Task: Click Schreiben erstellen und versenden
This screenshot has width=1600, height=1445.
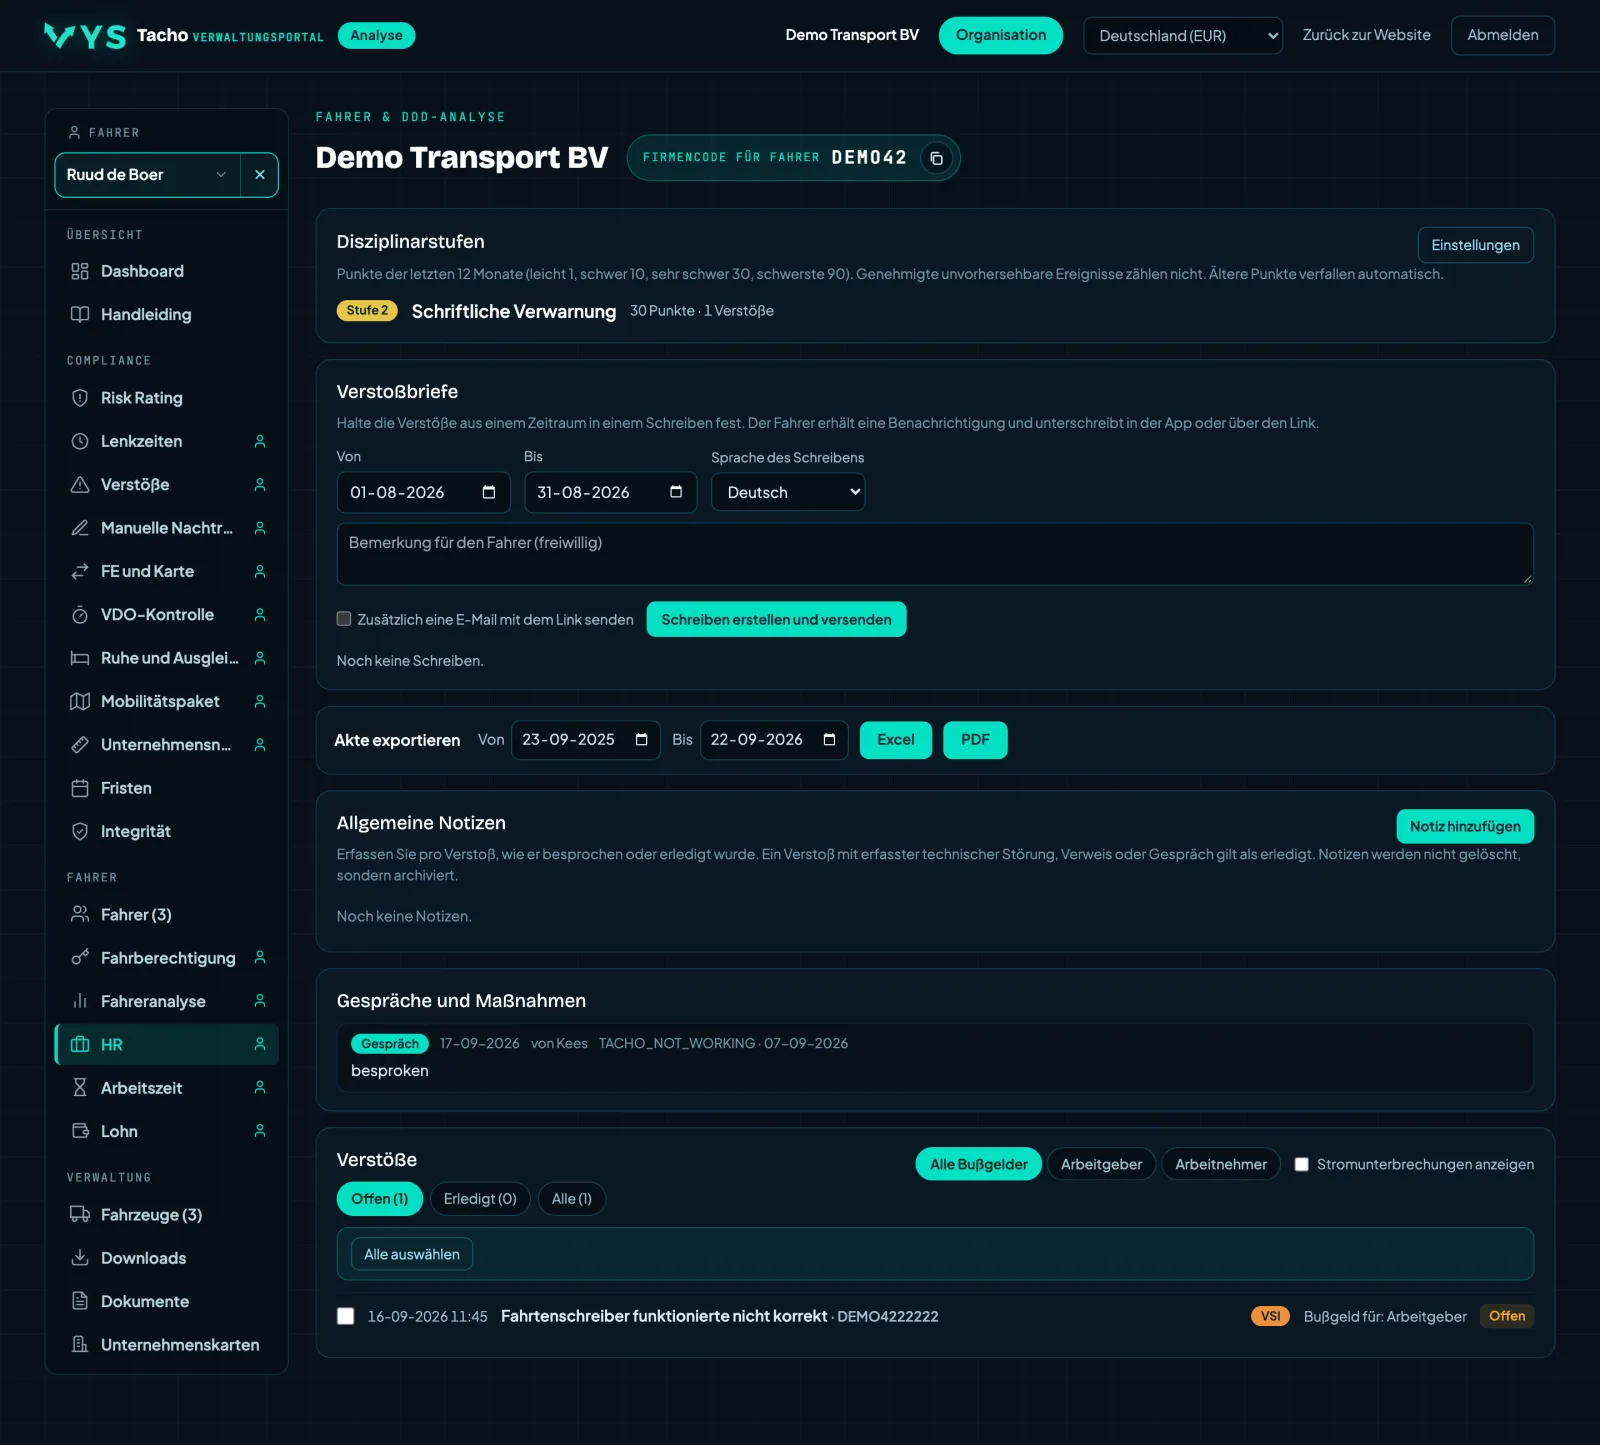Action: click(x=776, y=620)
